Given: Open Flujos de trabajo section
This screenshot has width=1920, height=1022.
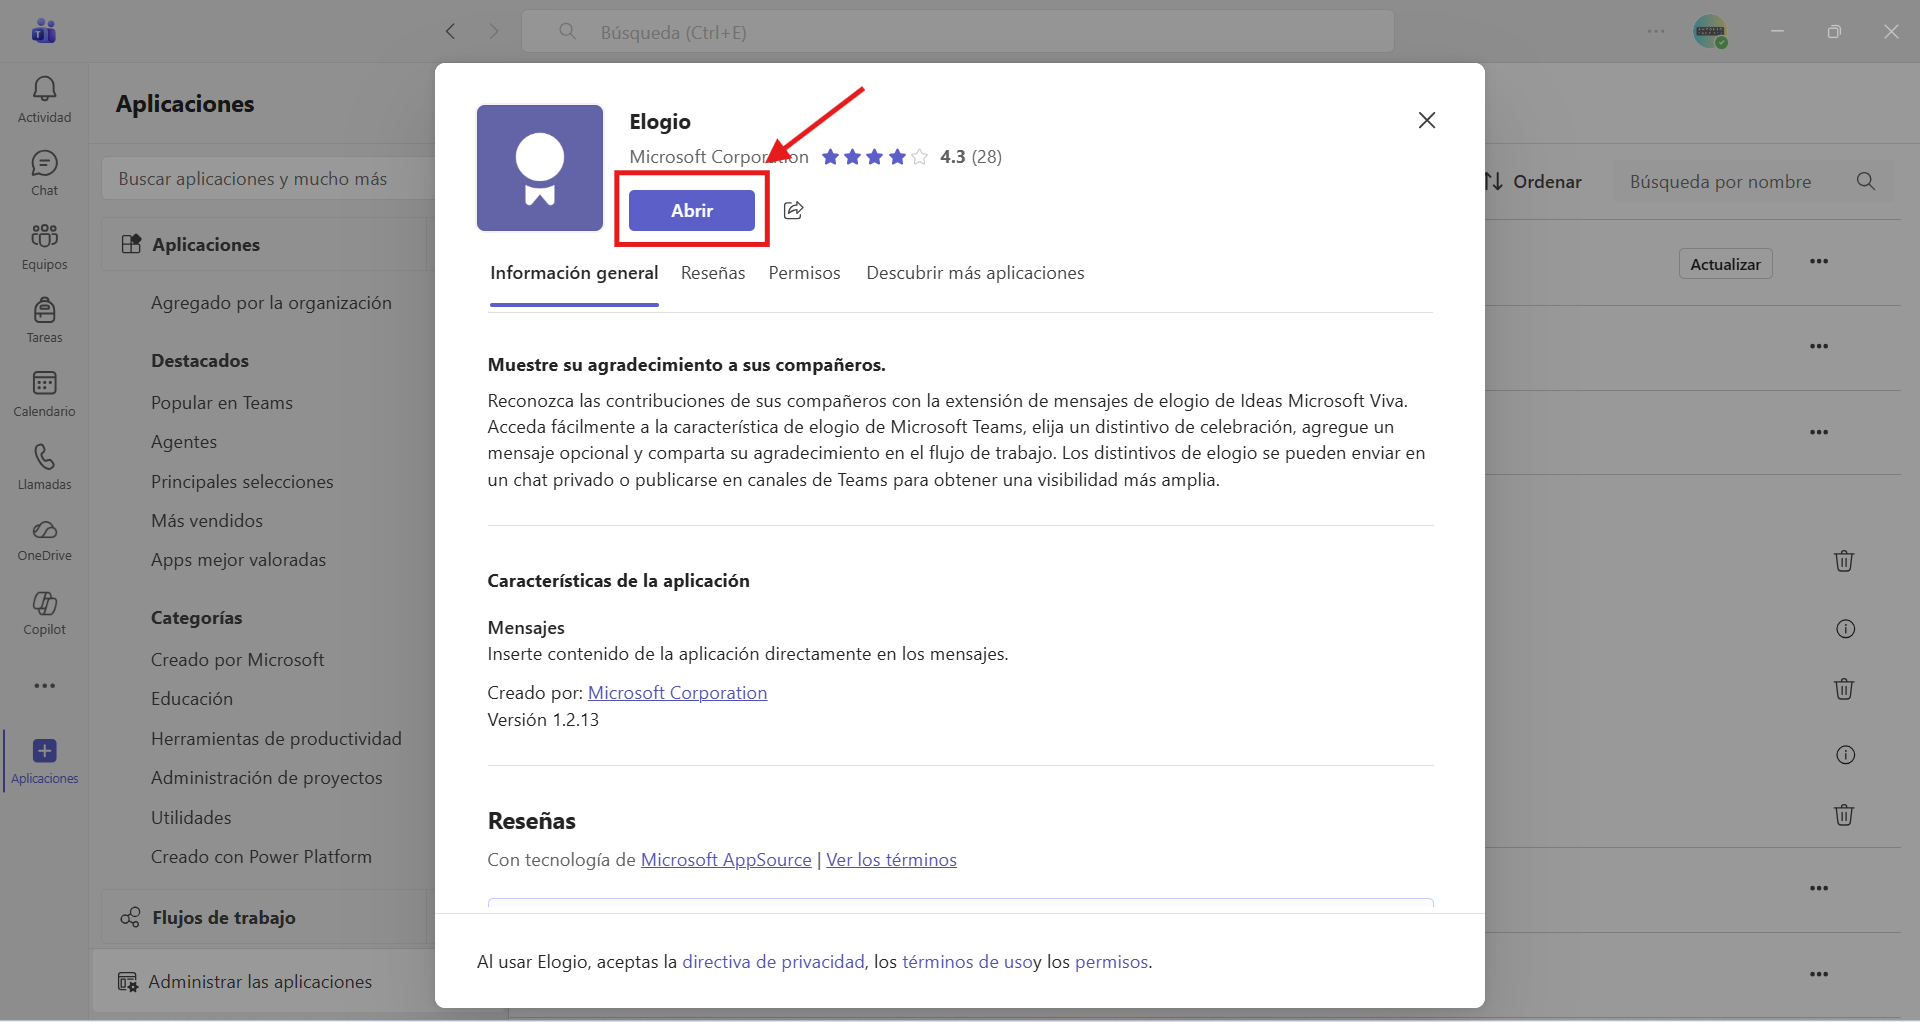Looking at the screenshot, I should coord(264,917).
